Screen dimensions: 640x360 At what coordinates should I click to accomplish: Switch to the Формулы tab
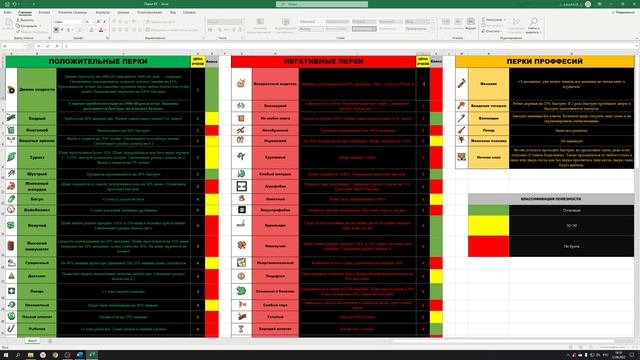coord(102,13)
